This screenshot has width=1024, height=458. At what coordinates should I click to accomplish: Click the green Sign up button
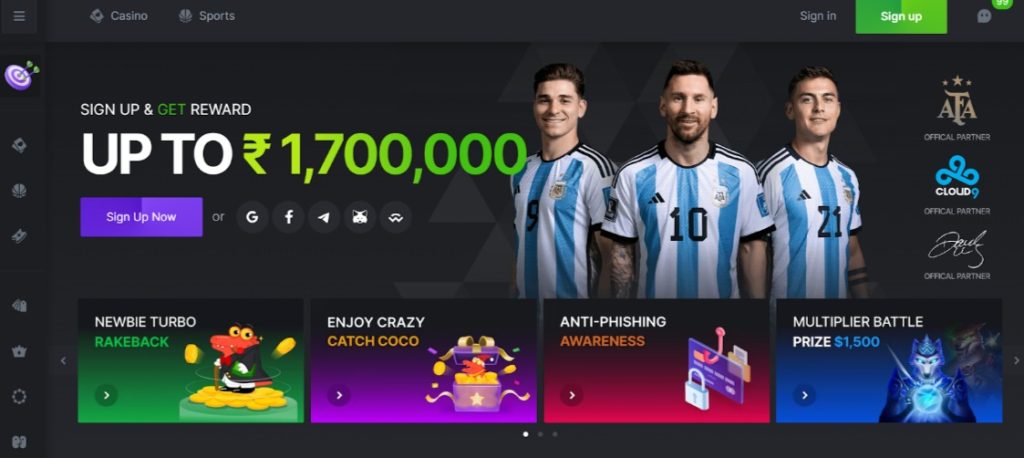tap(901, 16)
